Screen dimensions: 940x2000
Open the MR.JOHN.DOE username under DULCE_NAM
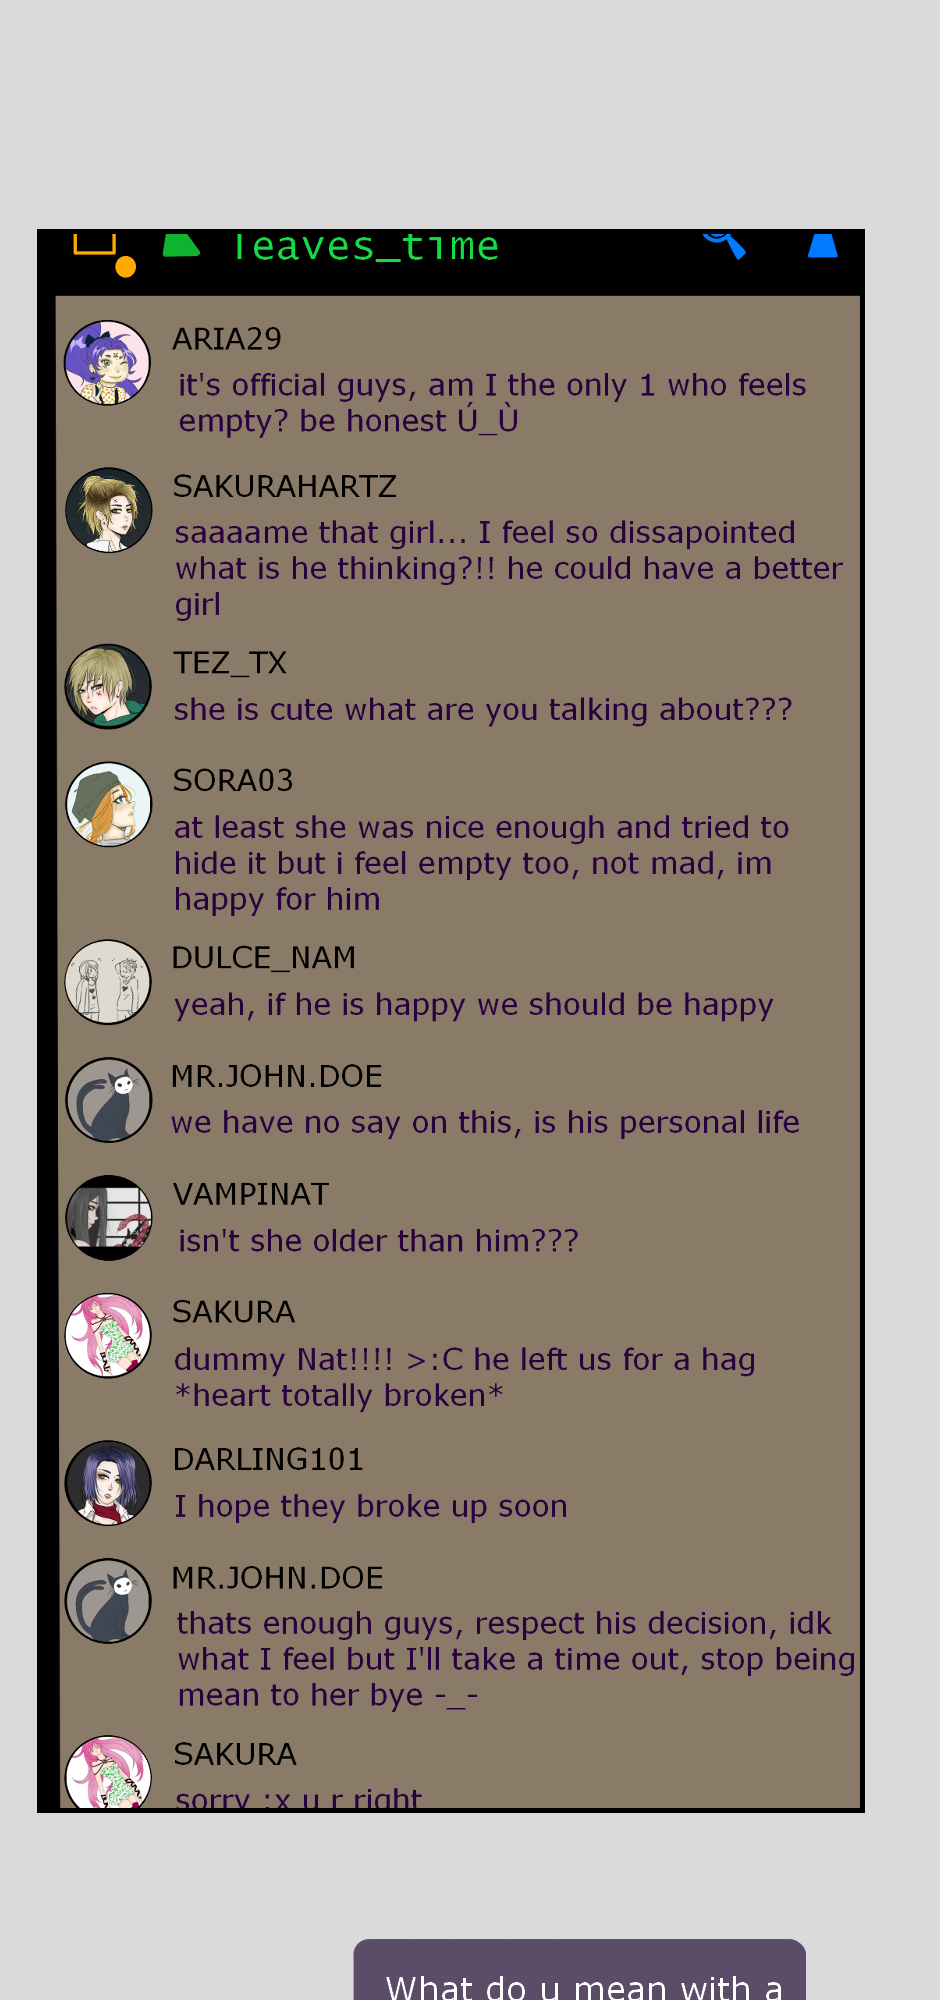pos(277,1076)
